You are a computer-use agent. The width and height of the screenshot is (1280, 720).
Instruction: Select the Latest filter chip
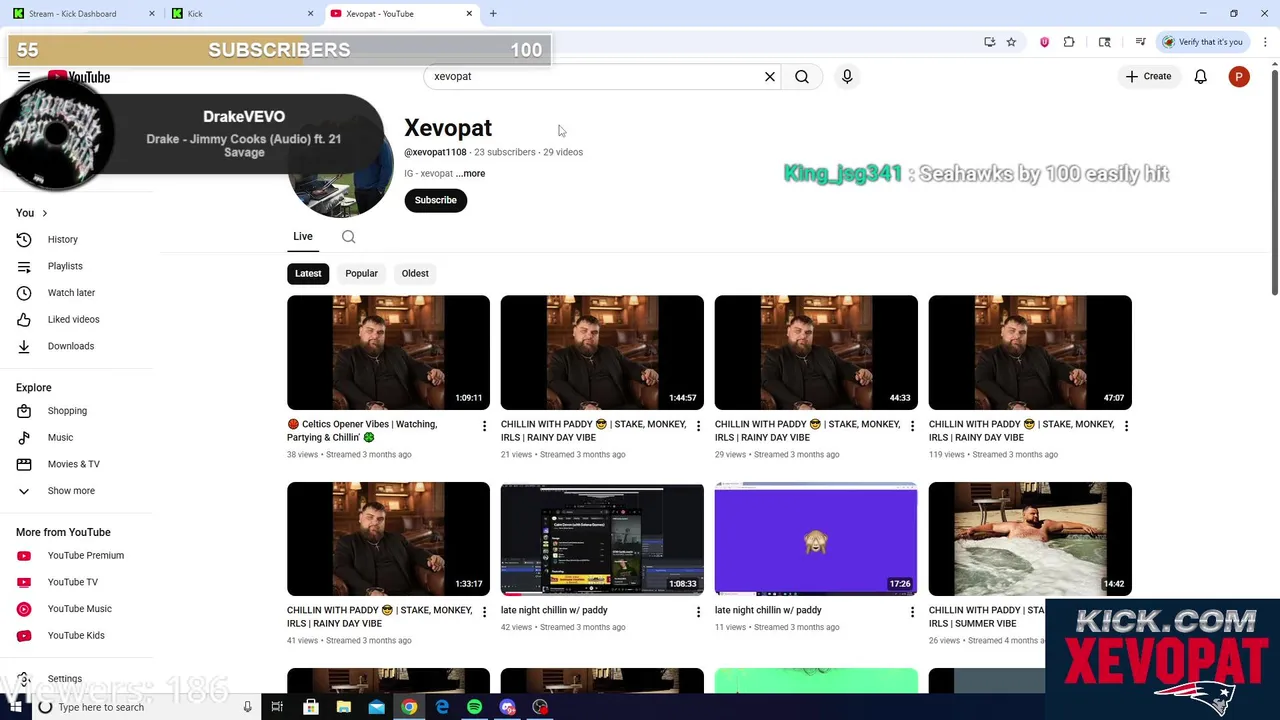(308, 273)
